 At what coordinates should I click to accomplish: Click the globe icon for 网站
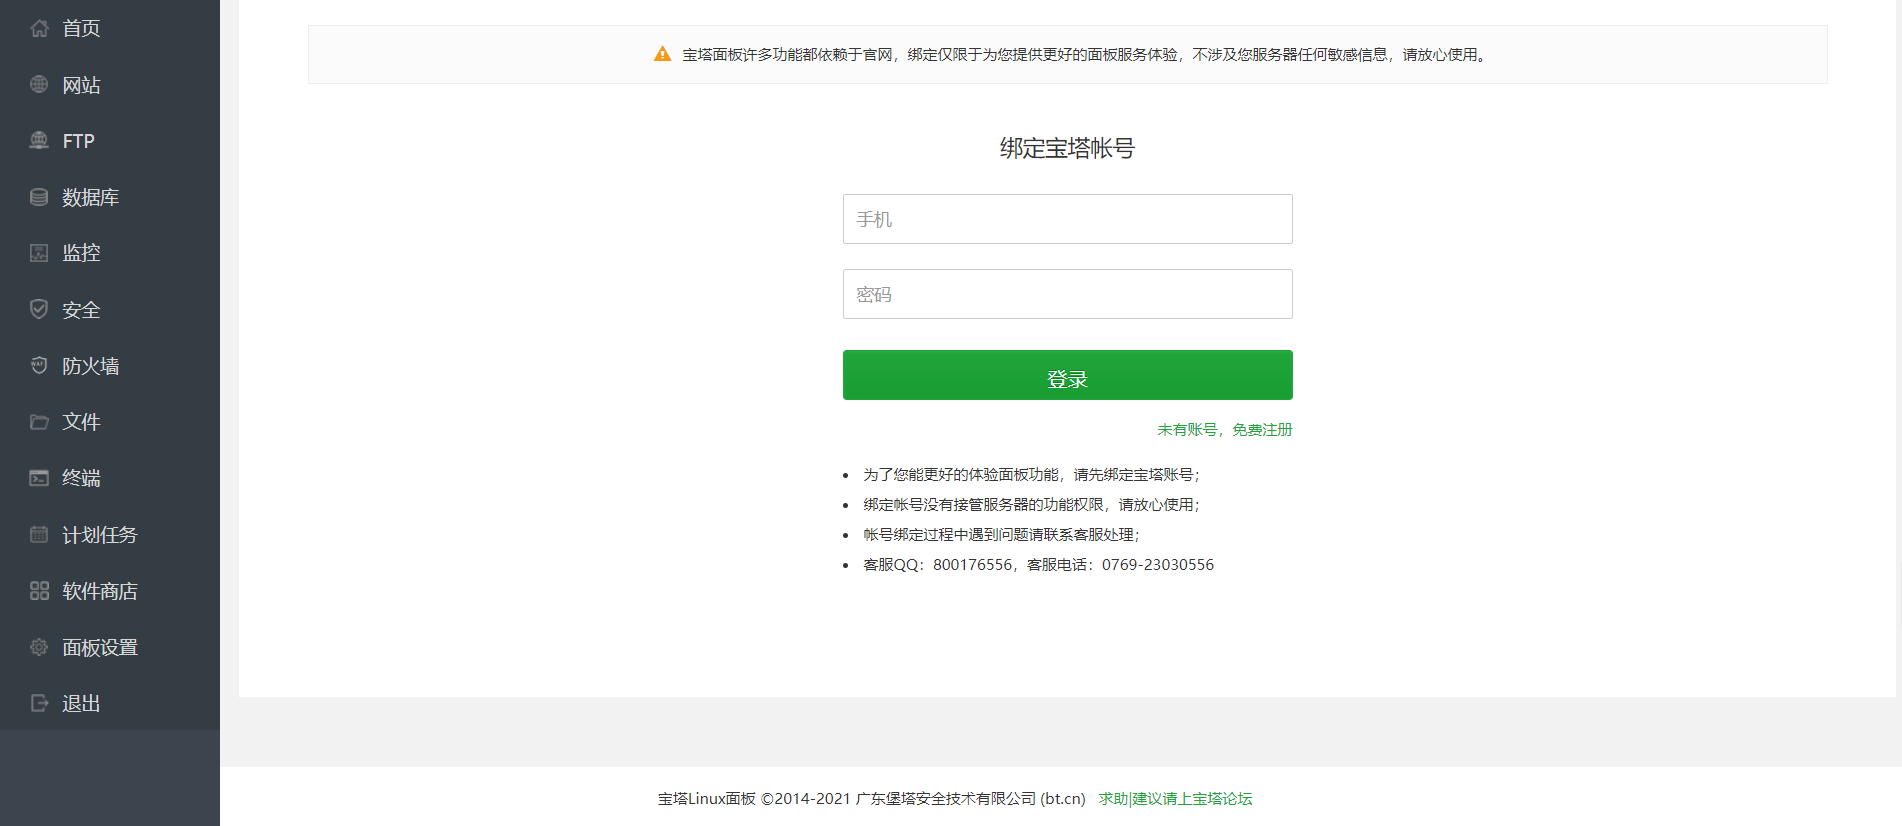39,85
